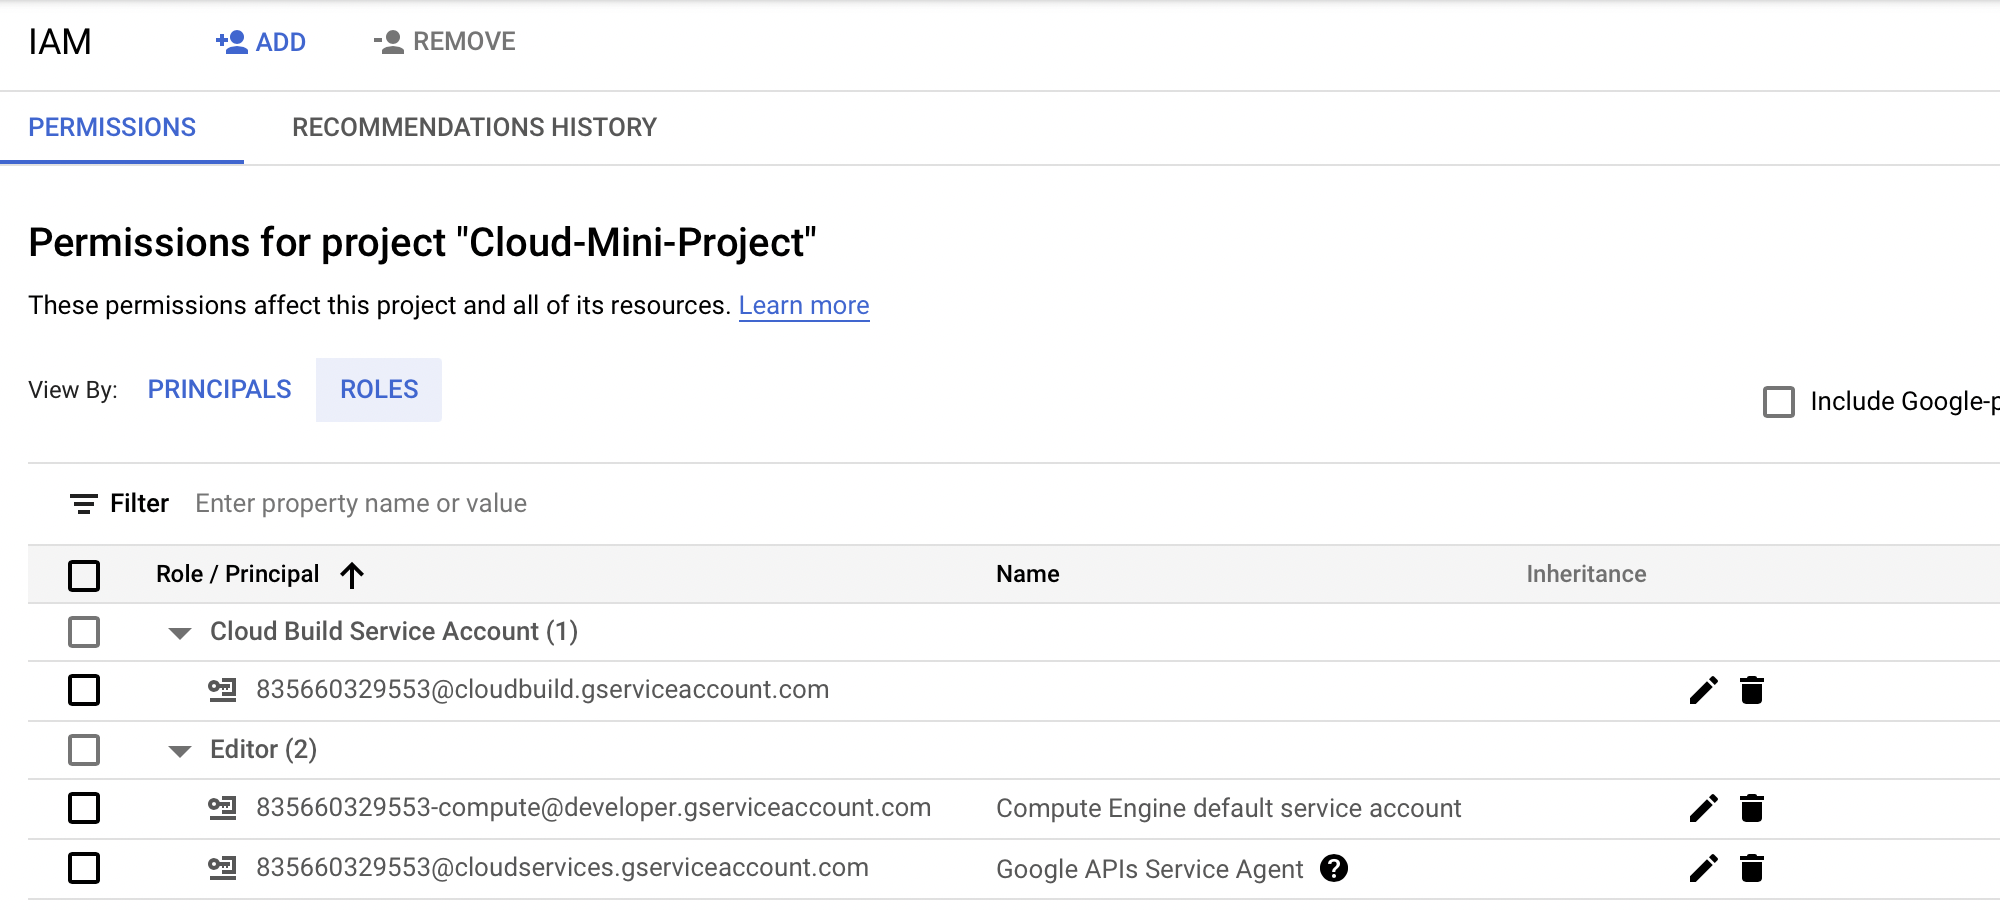The image size is (2000, 910).
Task: Select the cloudbuild.gserviceaccount.com row checkbox
Action: 84,690
